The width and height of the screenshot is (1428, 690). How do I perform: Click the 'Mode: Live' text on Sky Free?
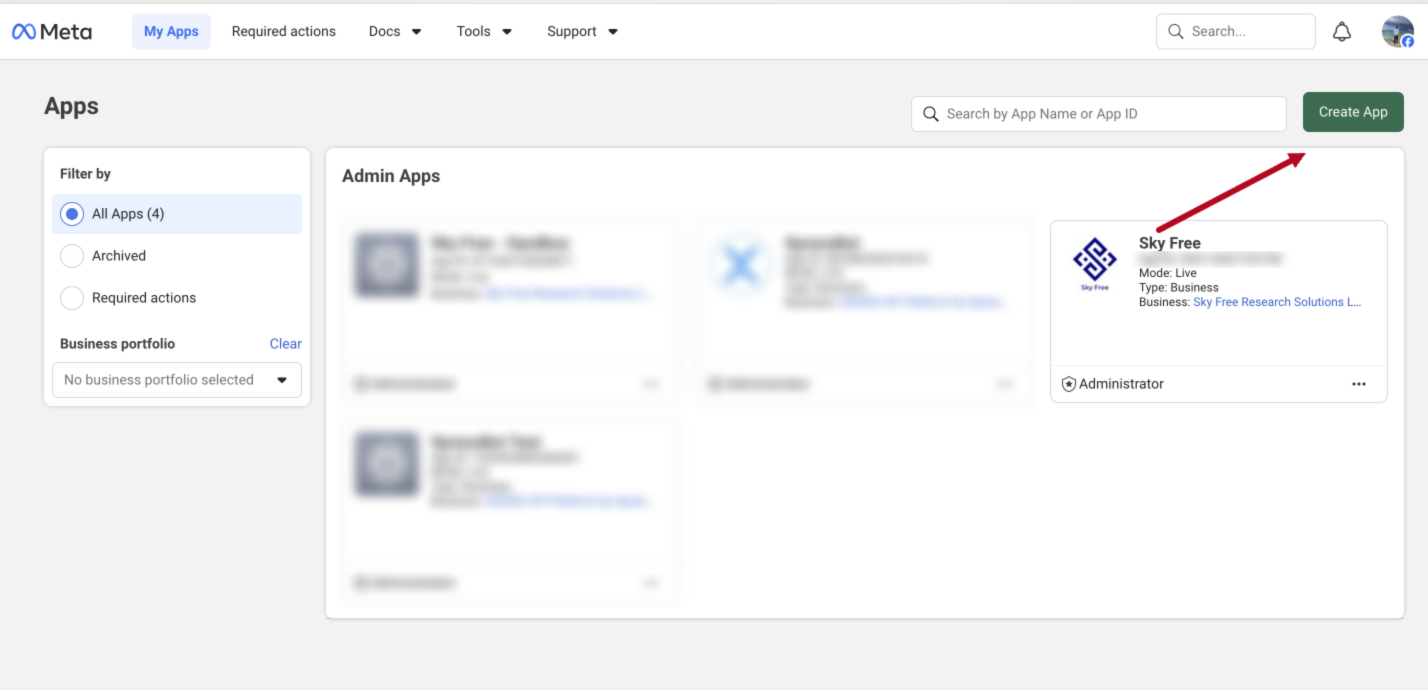click(x=1167, y=273)
